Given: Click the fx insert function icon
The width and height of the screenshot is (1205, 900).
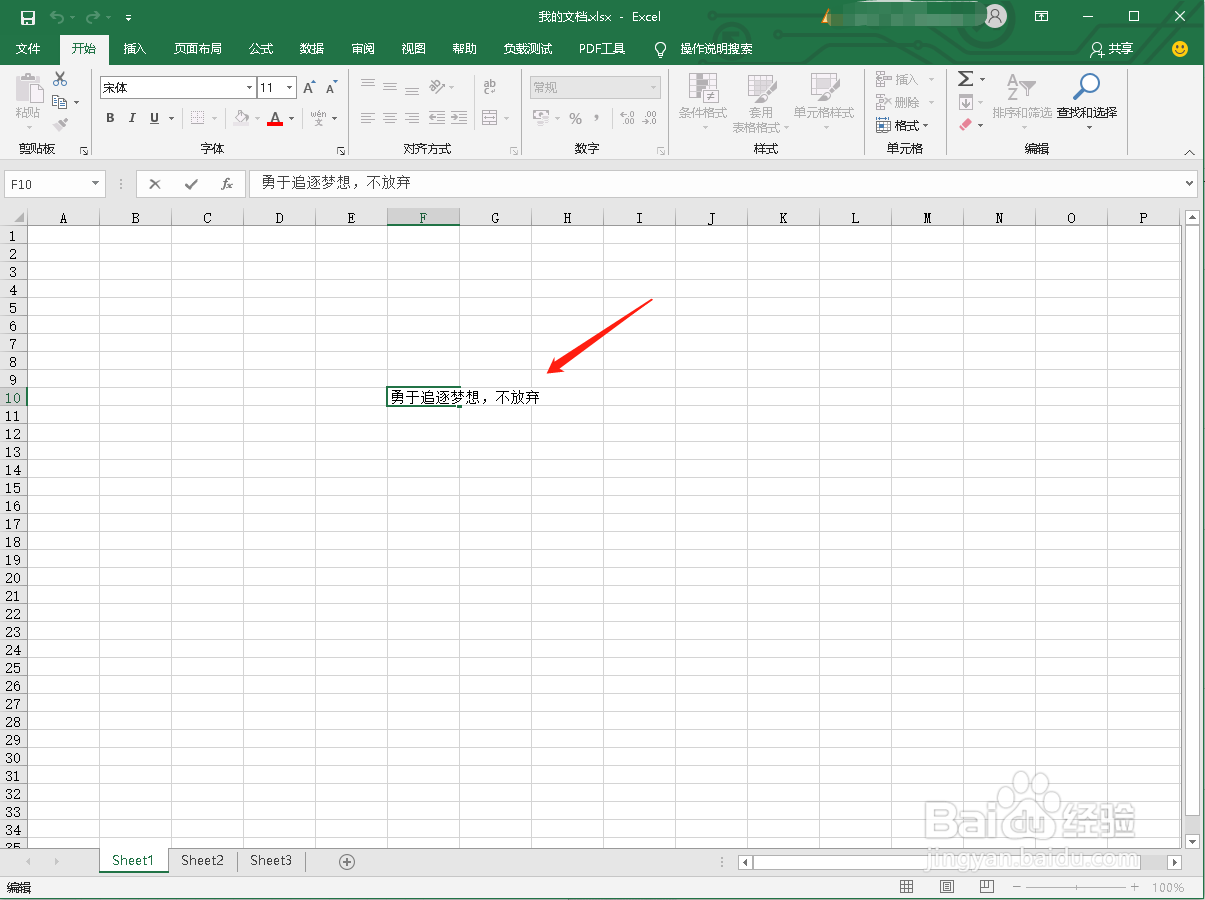Looking at the screenshot, I should [x=227, y=184].
